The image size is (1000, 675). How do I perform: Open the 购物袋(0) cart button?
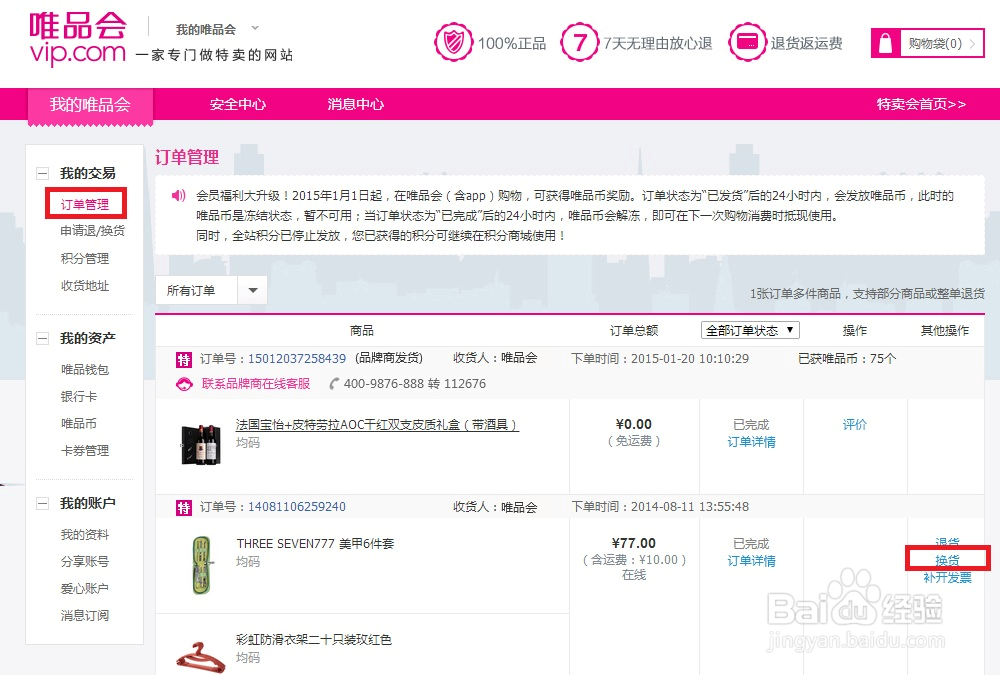[927, 43]
